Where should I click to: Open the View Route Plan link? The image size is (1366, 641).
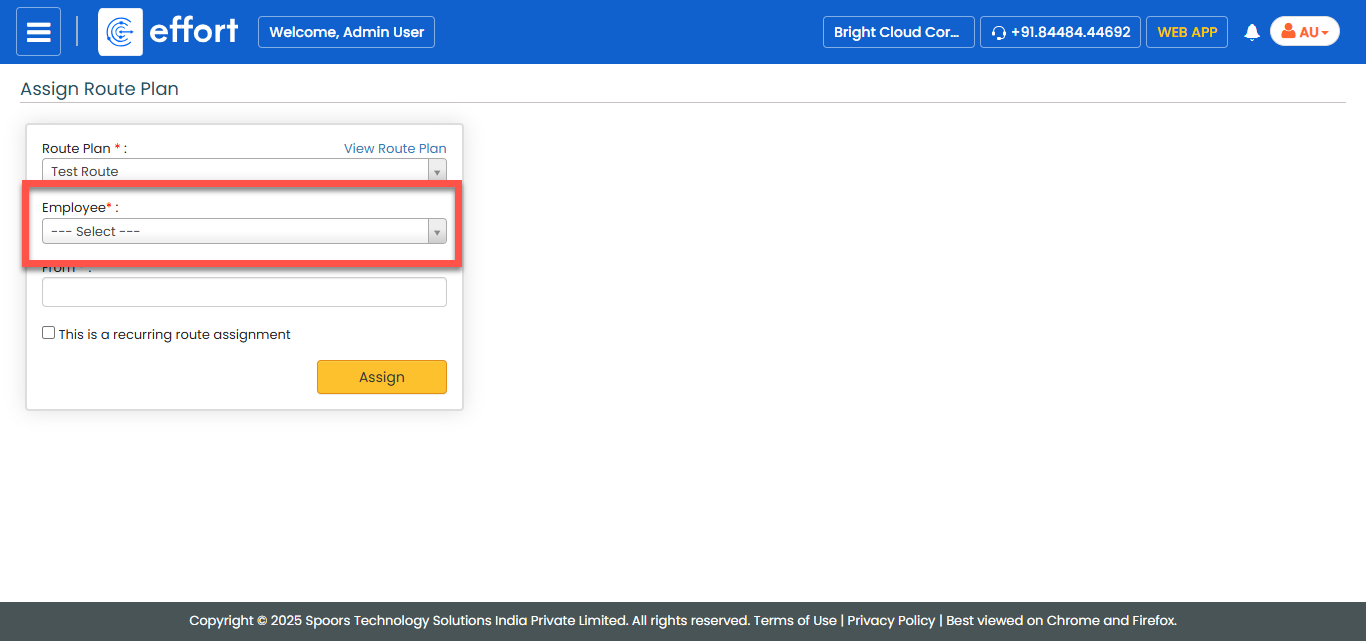[395, 149]
